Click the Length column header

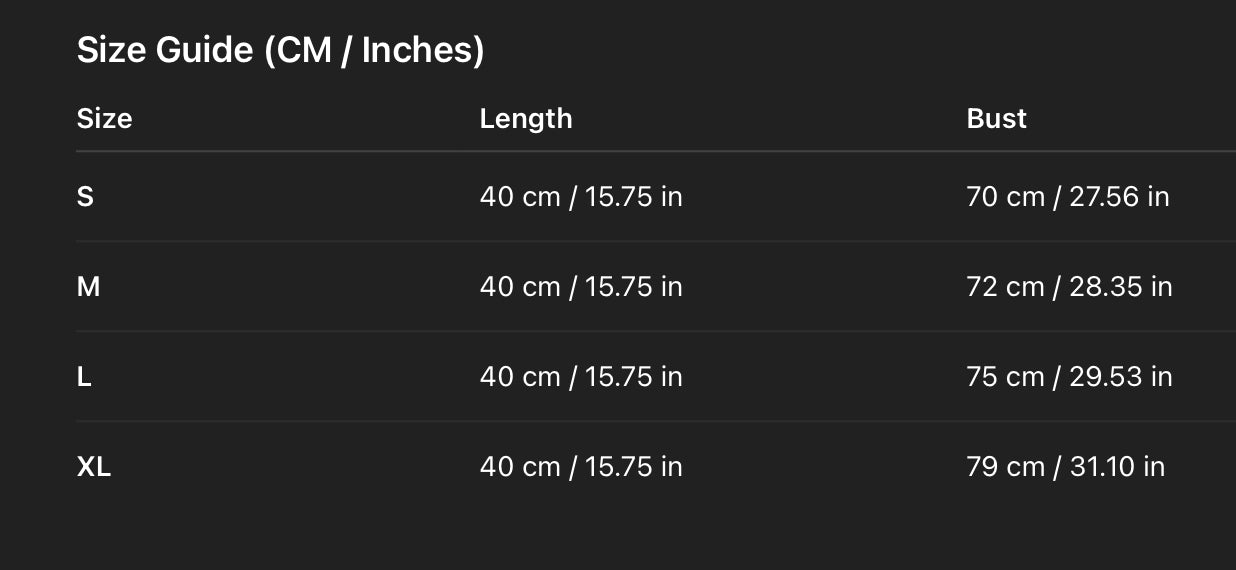click(x=526, y=118)
